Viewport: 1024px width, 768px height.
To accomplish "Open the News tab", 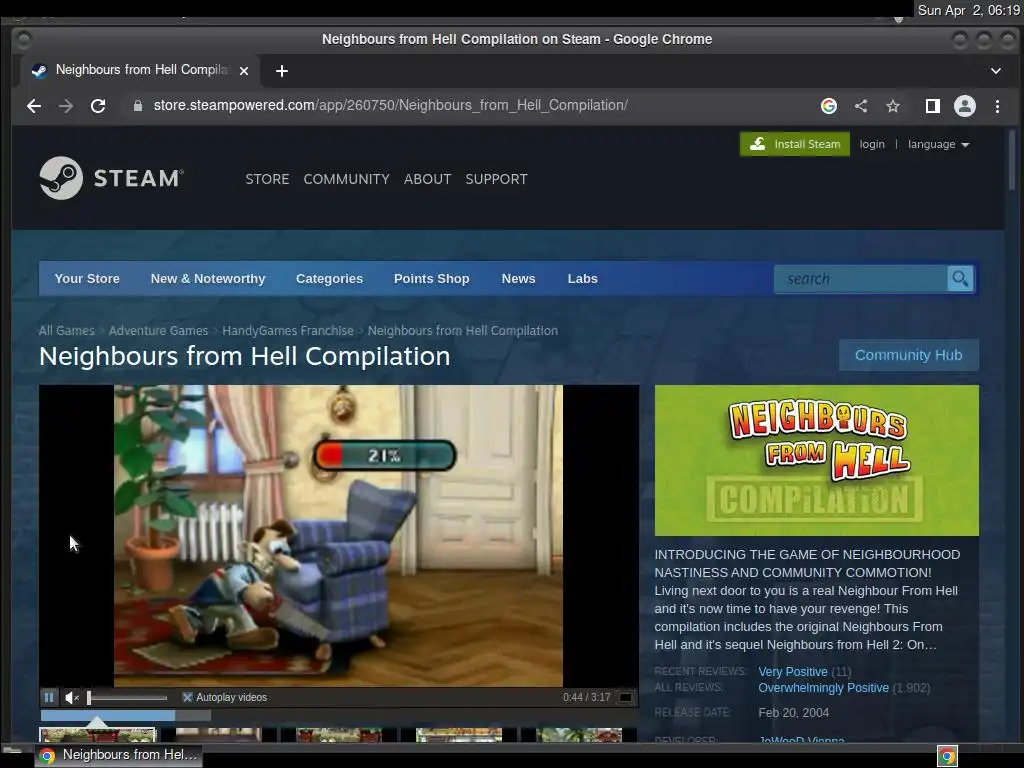I will 519,279.
